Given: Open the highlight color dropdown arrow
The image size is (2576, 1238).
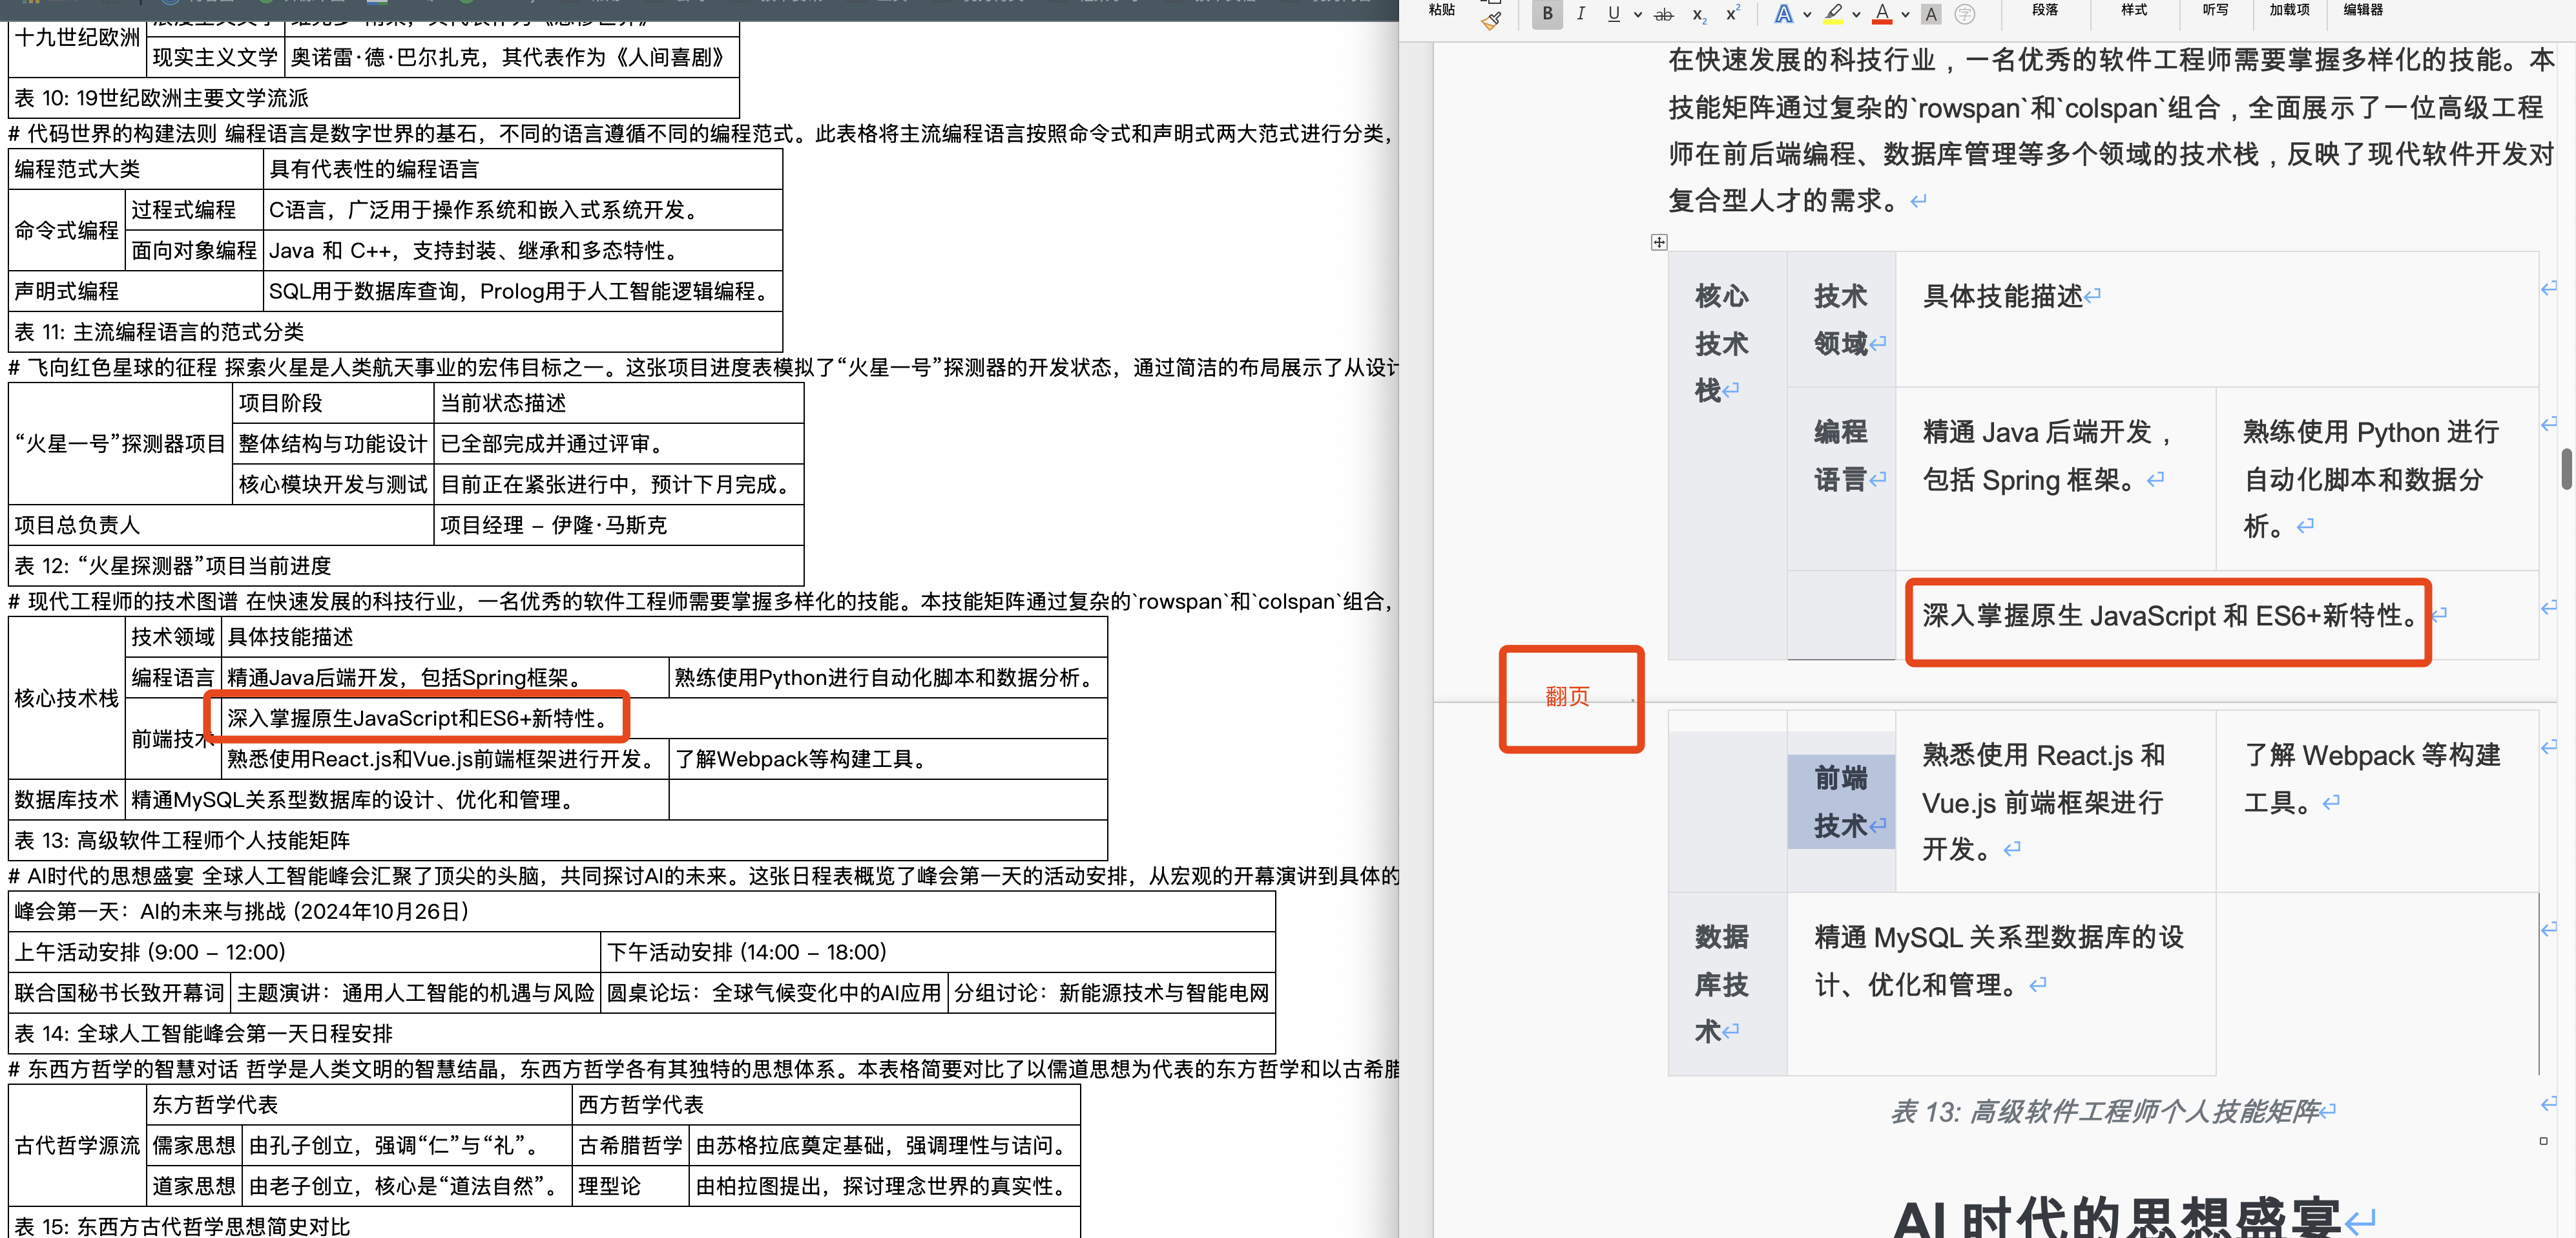Looking at the screenshot, I should (x=1856, y=14).
